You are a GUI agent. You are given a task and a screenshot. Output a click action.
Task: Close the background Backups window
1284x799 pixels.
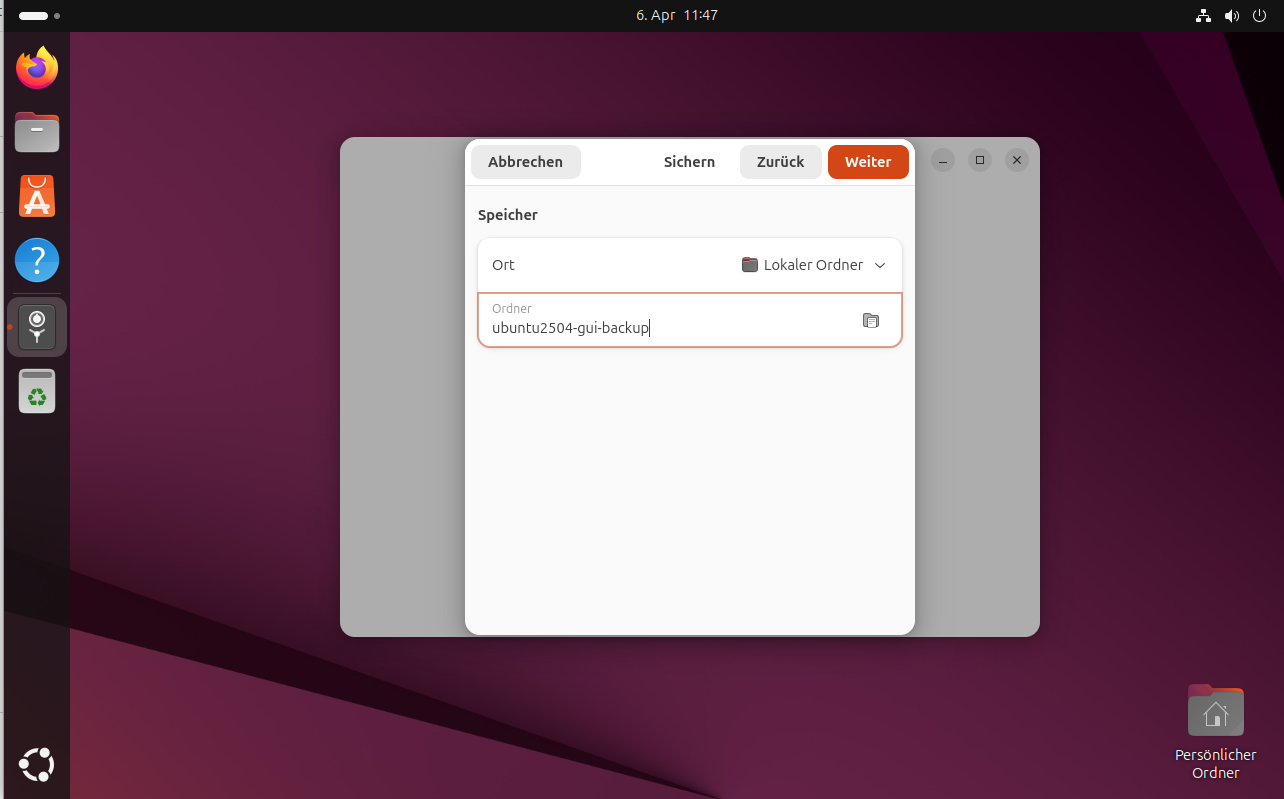point(1016,160)
